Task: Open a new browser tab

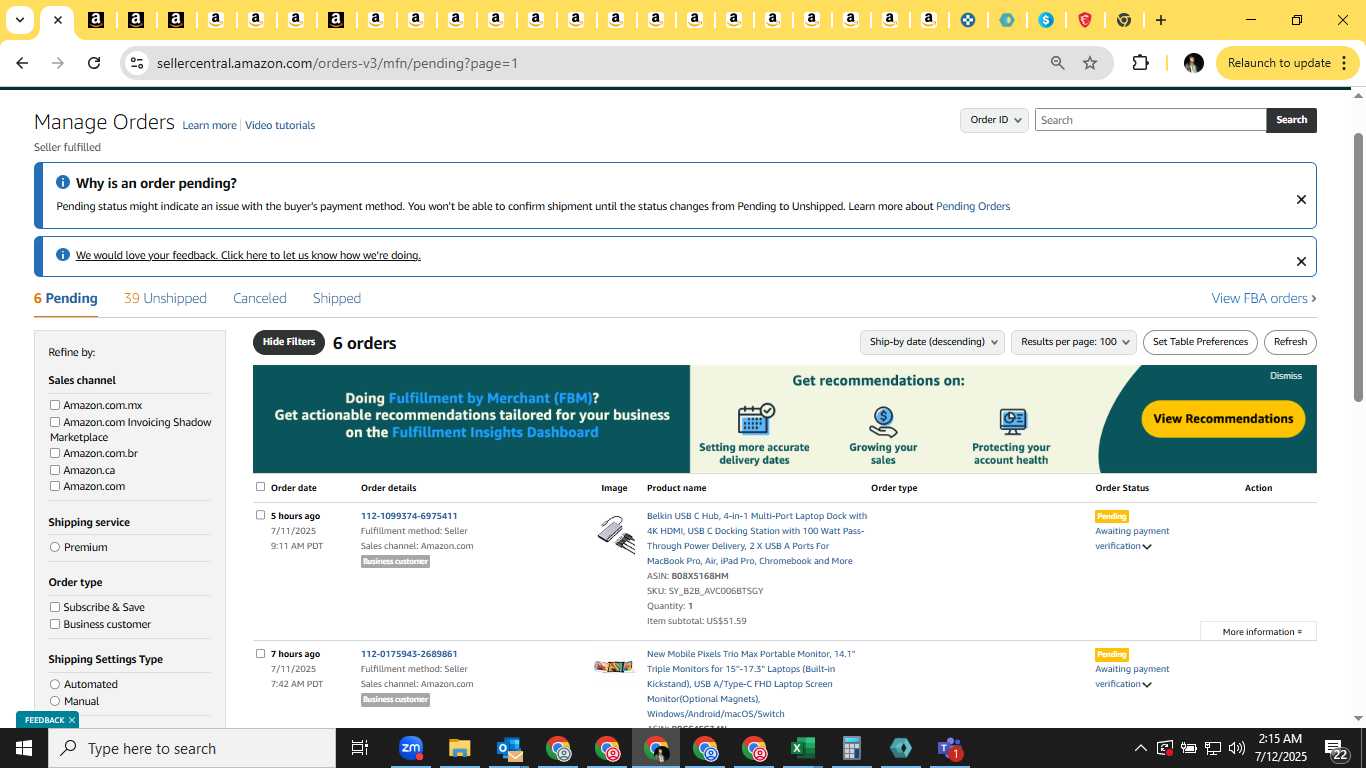Action: pyautogui.click(x=1160, y=20)
